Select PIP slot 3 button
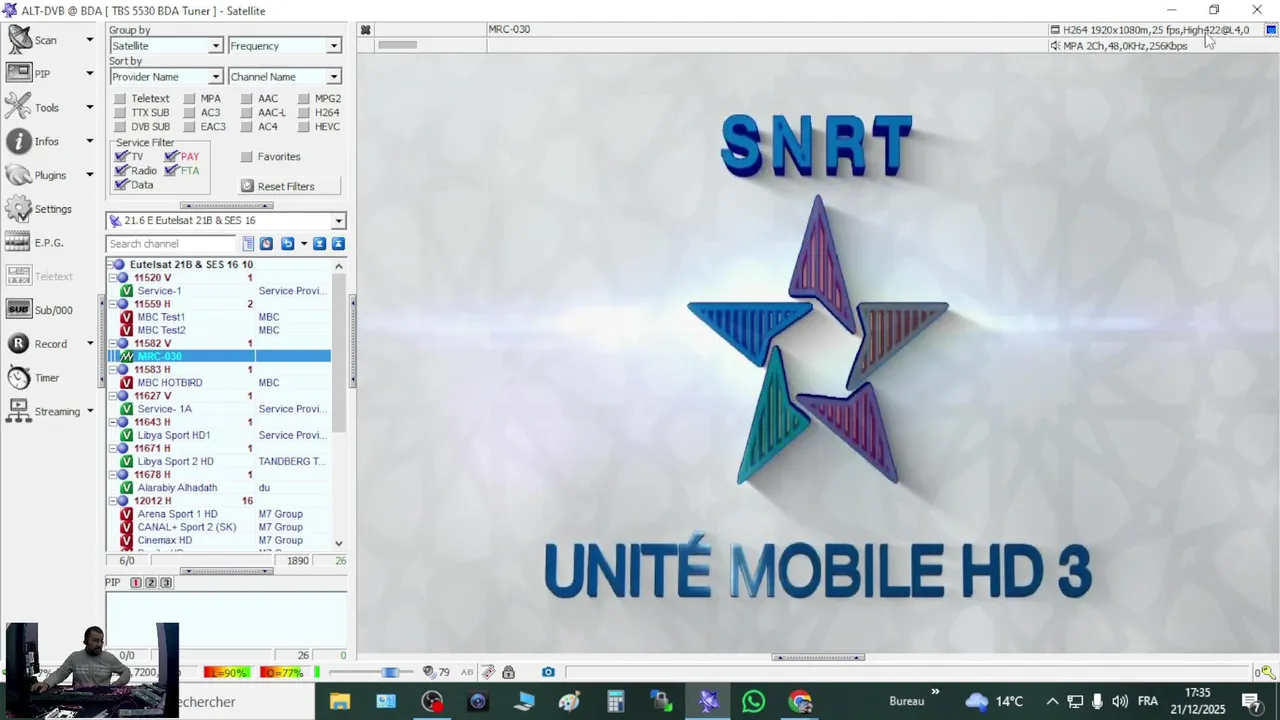Screen dimensions: 1280x720 (x=166, y=583)
